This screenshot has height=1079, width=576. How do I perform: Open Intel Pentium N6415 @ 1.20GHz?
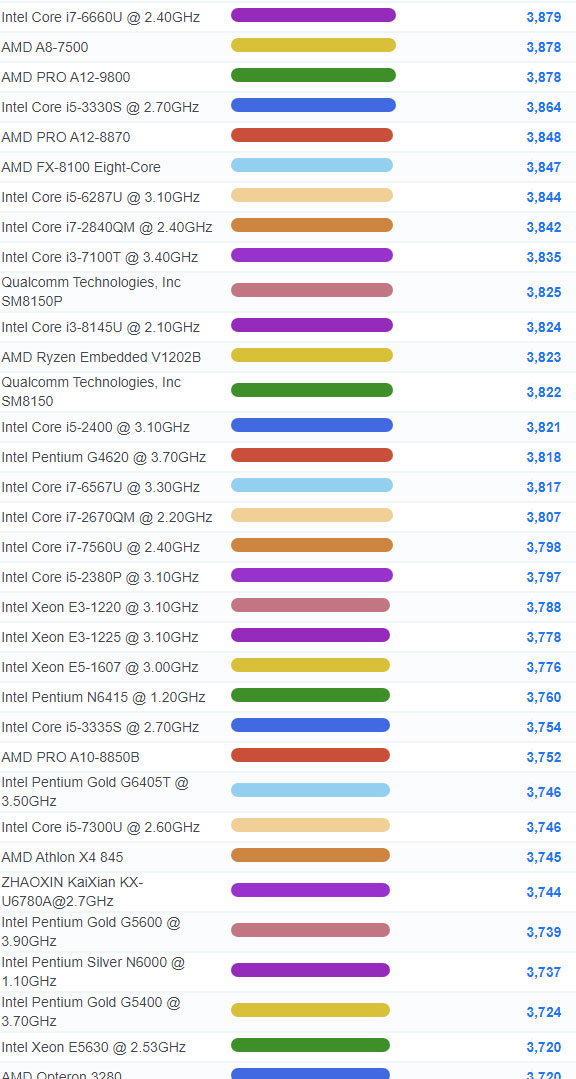(x=103, y=697)
